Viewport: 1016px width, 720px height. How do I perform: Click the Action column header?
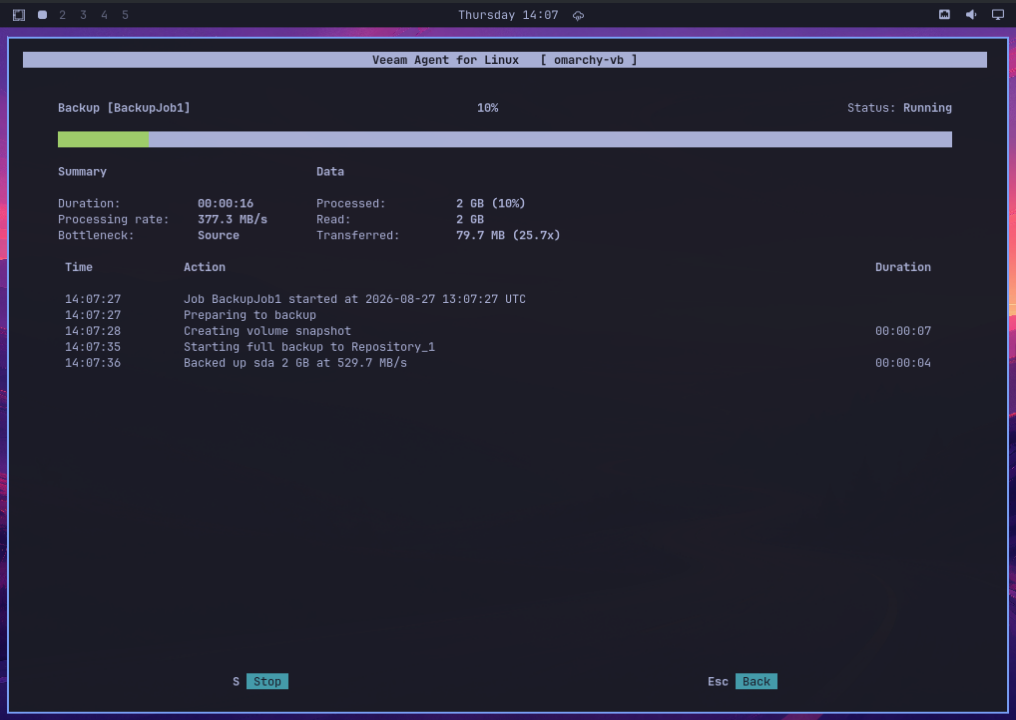pos(204,267)
